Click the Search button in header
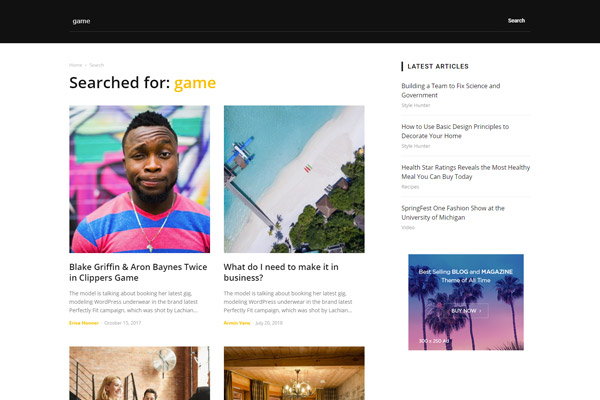Screen dimensions: 600x400 coord(516,21)
